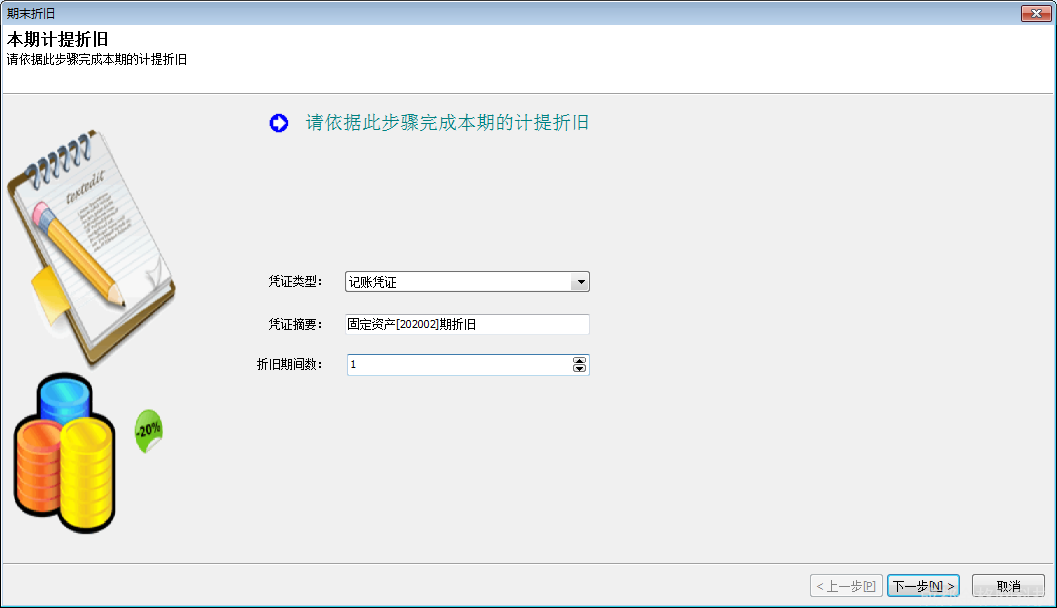Viewport: 1057px width, 608px height.
Task: Click the green -20% sticker icon
Action: point(148,431)
